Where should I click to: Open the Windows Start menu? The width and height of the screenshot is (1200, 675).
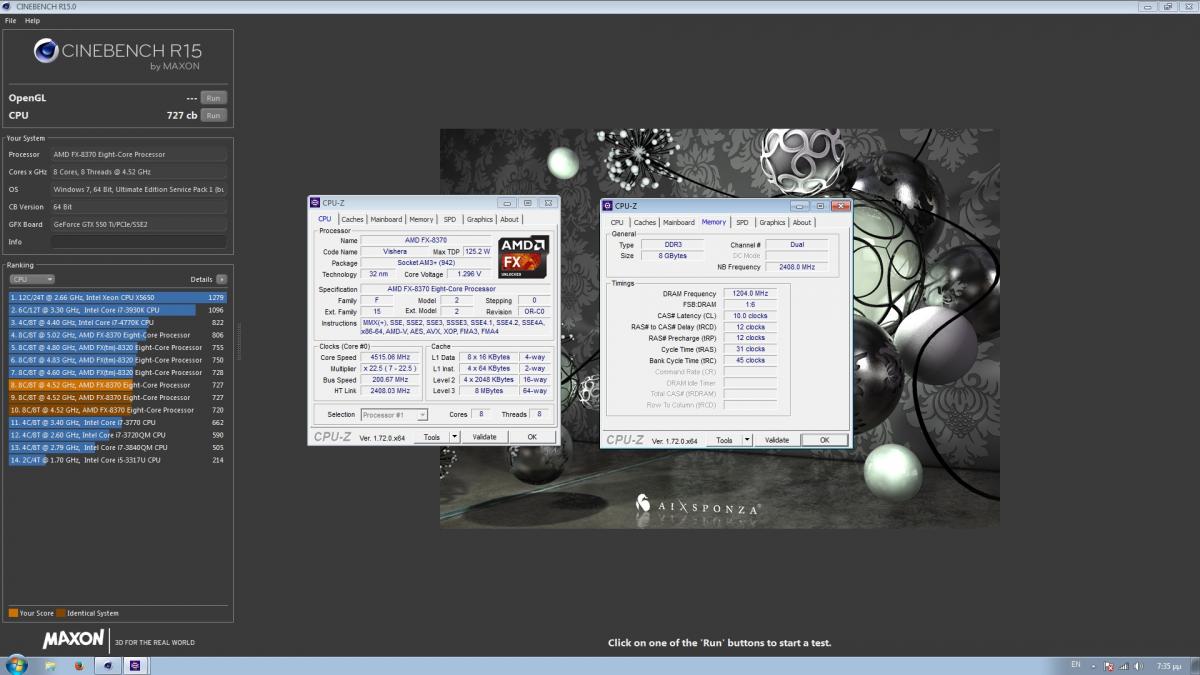[16, 665]
